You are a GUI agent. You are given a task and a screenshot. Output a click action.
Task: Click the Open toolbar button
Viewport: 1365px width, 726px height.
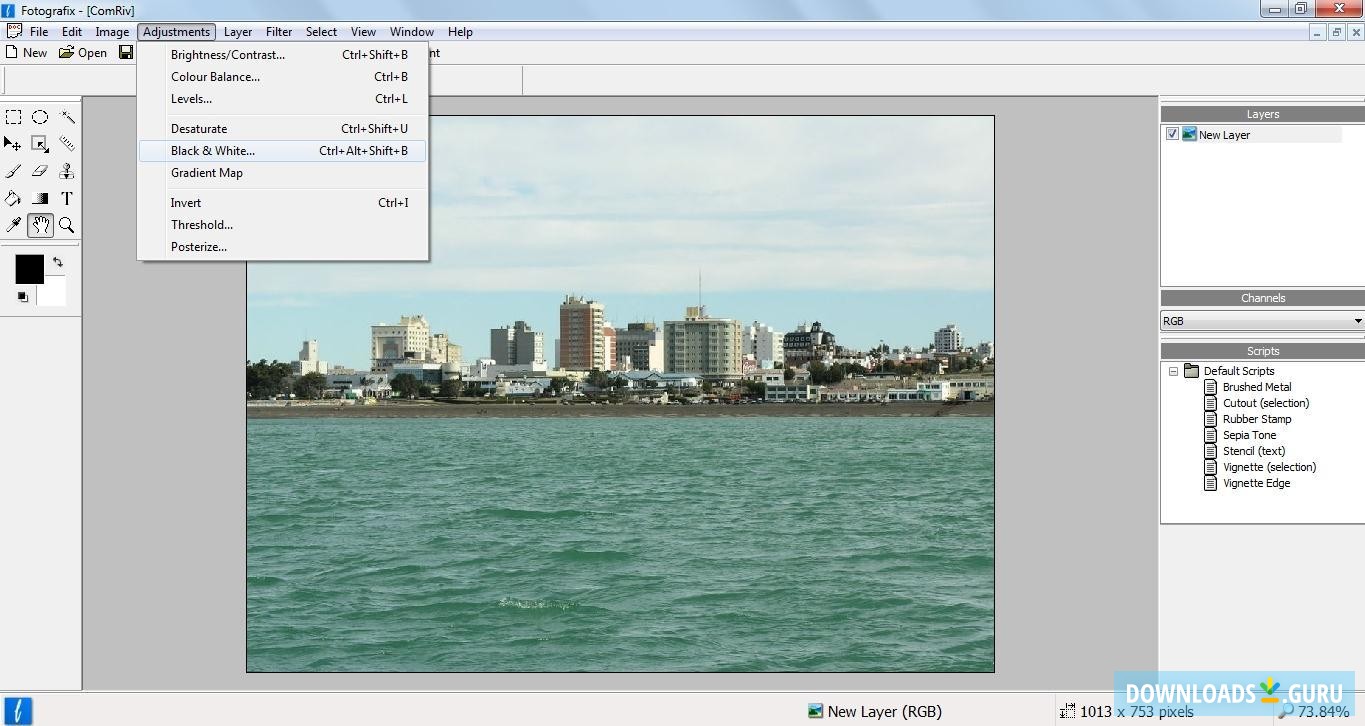pos(83,53)
